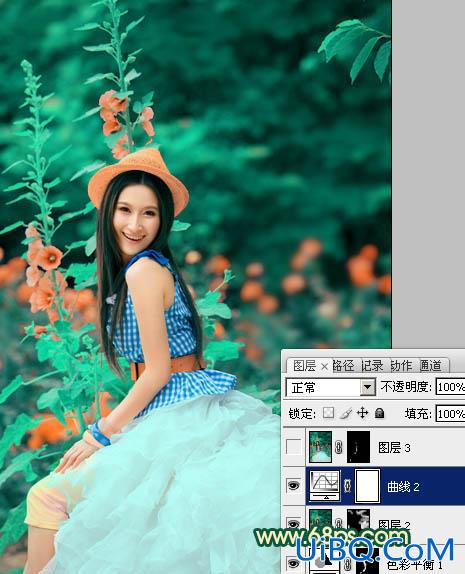Close the 图层 panel tab with the X
This screenshot has height=574, width=465.
click(x=324, y=366)
